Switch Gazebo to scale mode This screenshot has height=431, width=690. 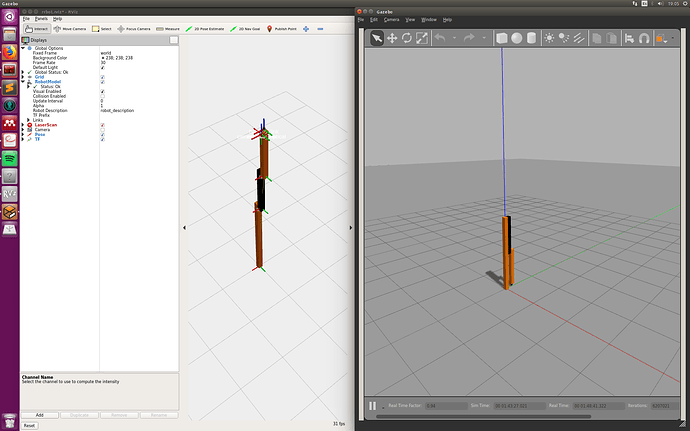click(422, 38)
